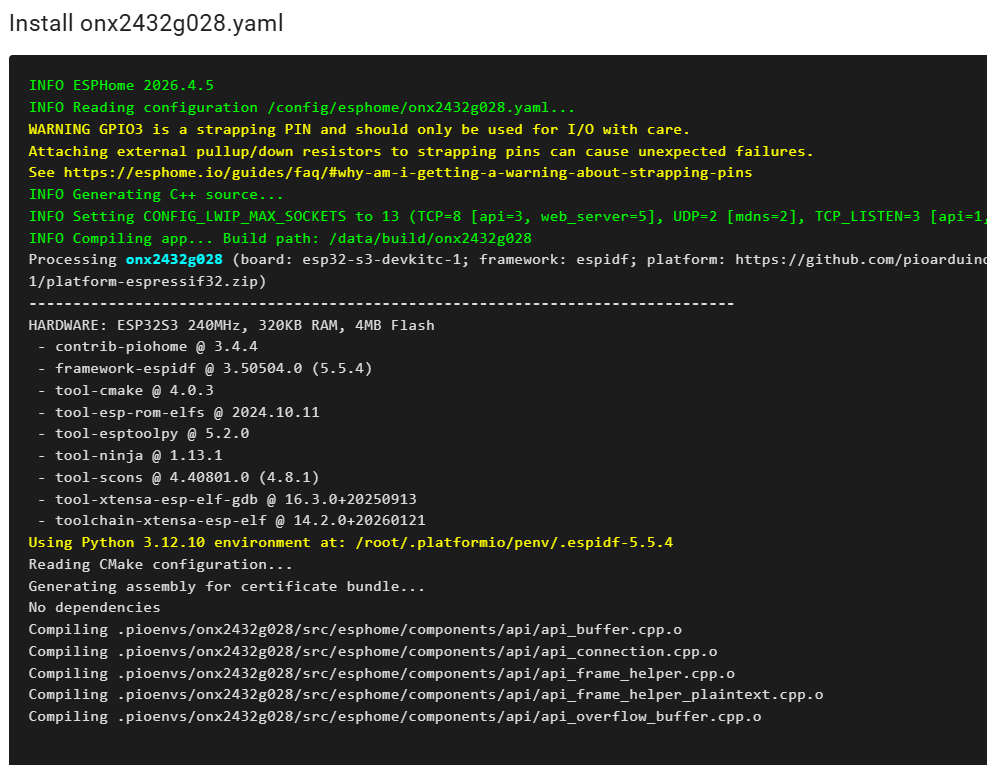This screenshot has width=987, height=765.
Task: Click the '1/platform-espressif32.zip)' log line
Action: click(x=147, y=281)
